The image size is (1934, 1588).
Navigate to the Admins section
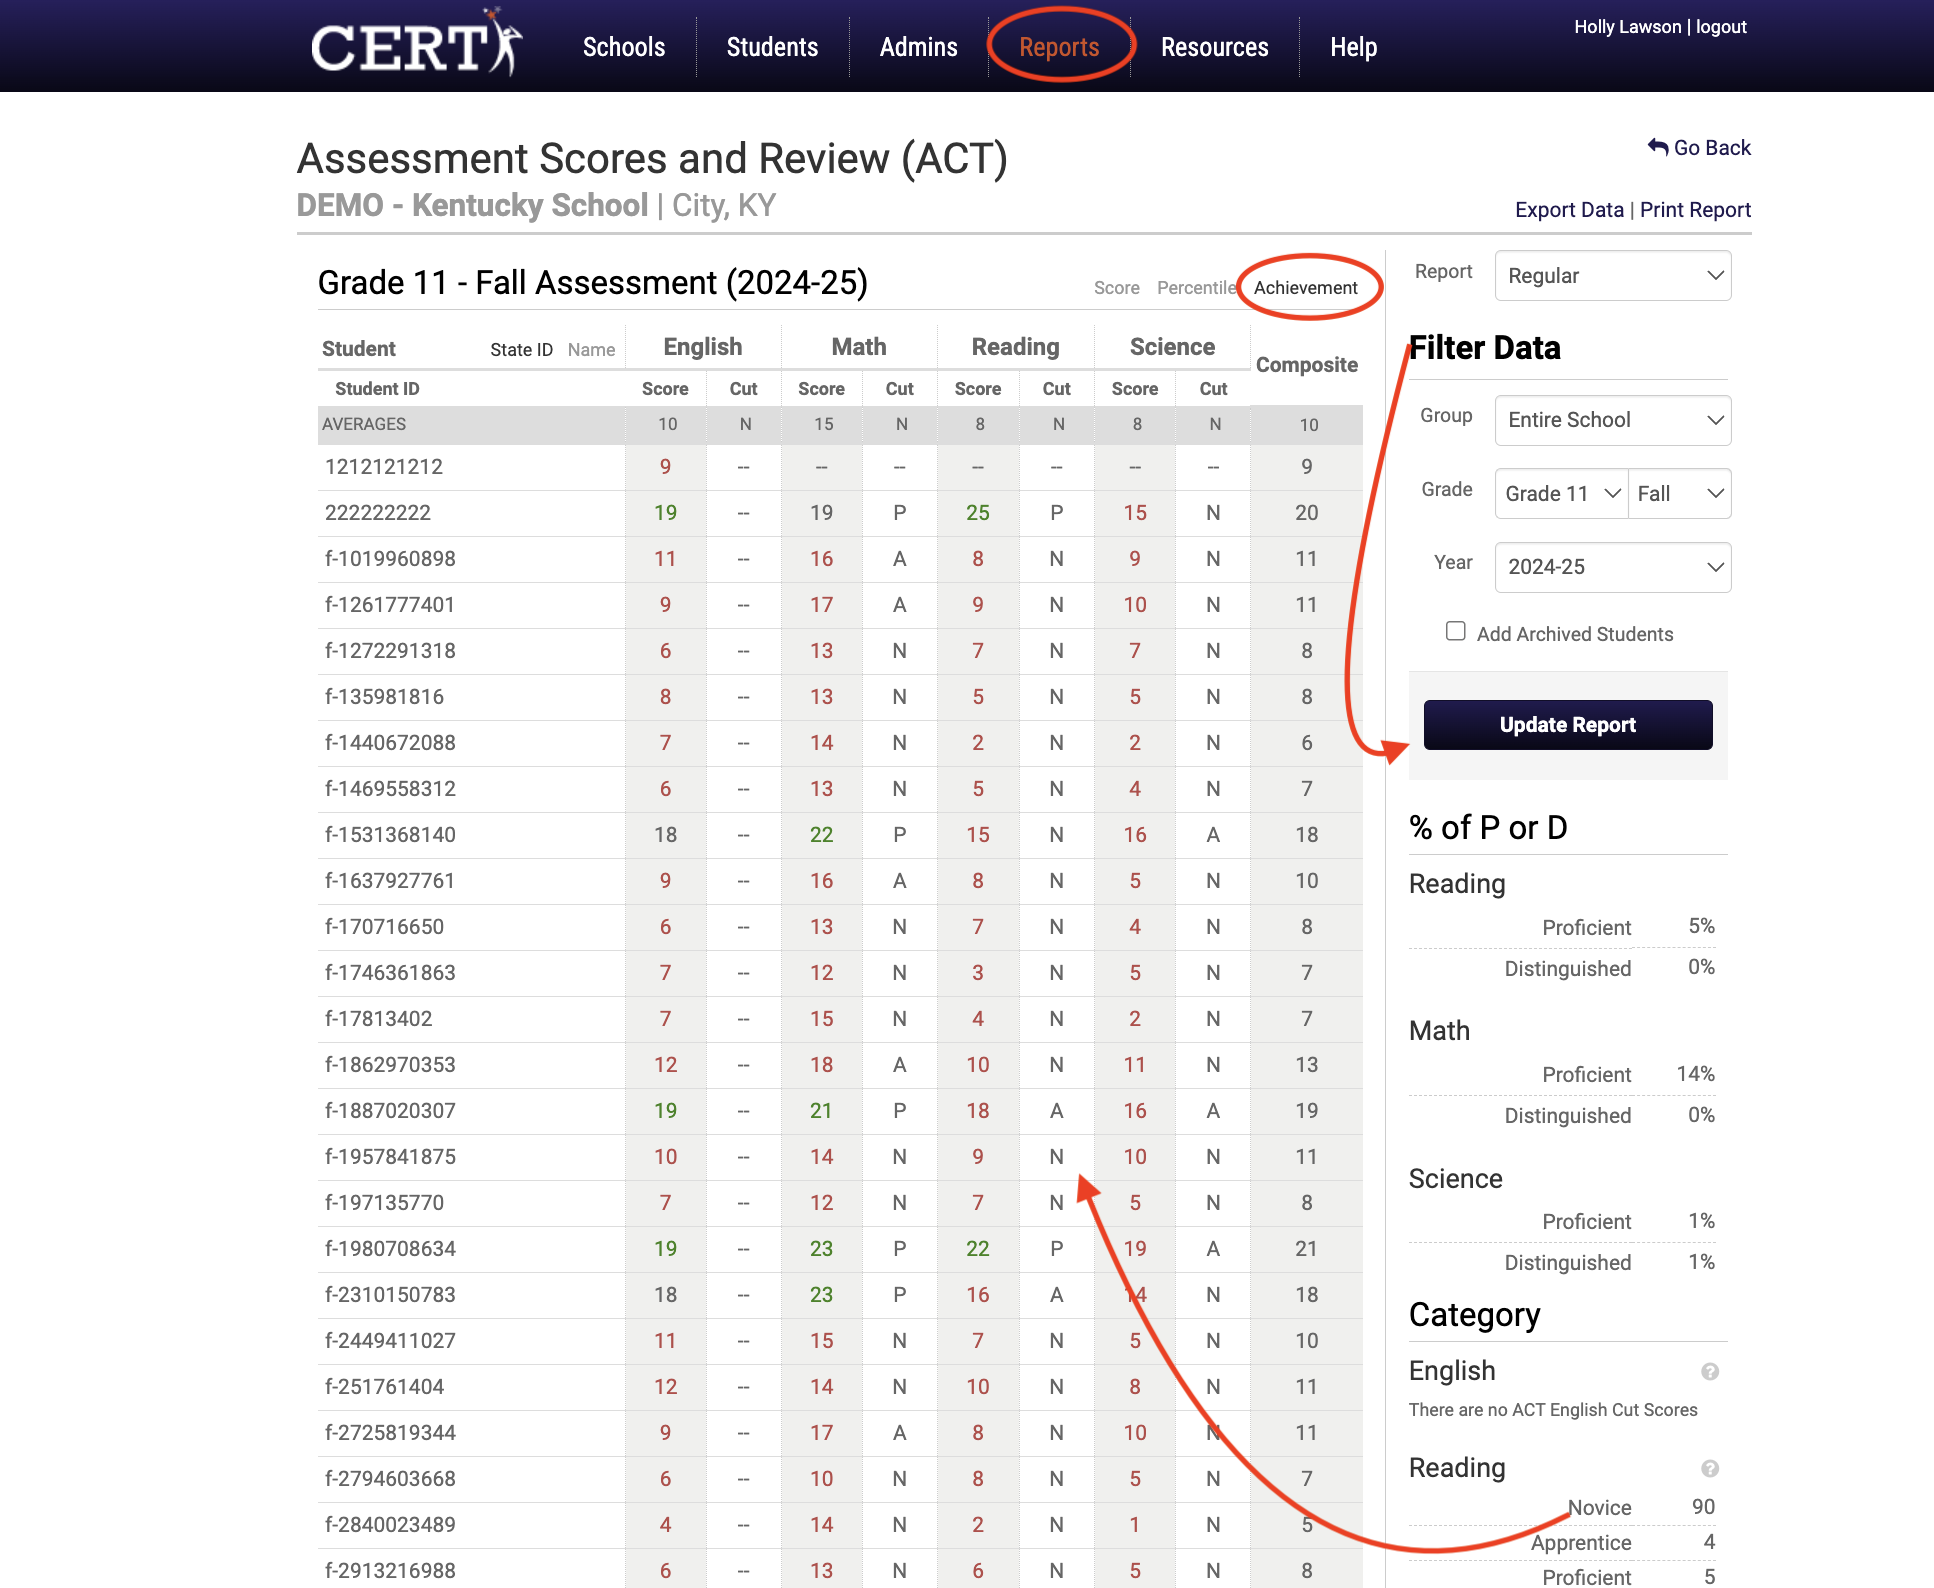point(917,46)
